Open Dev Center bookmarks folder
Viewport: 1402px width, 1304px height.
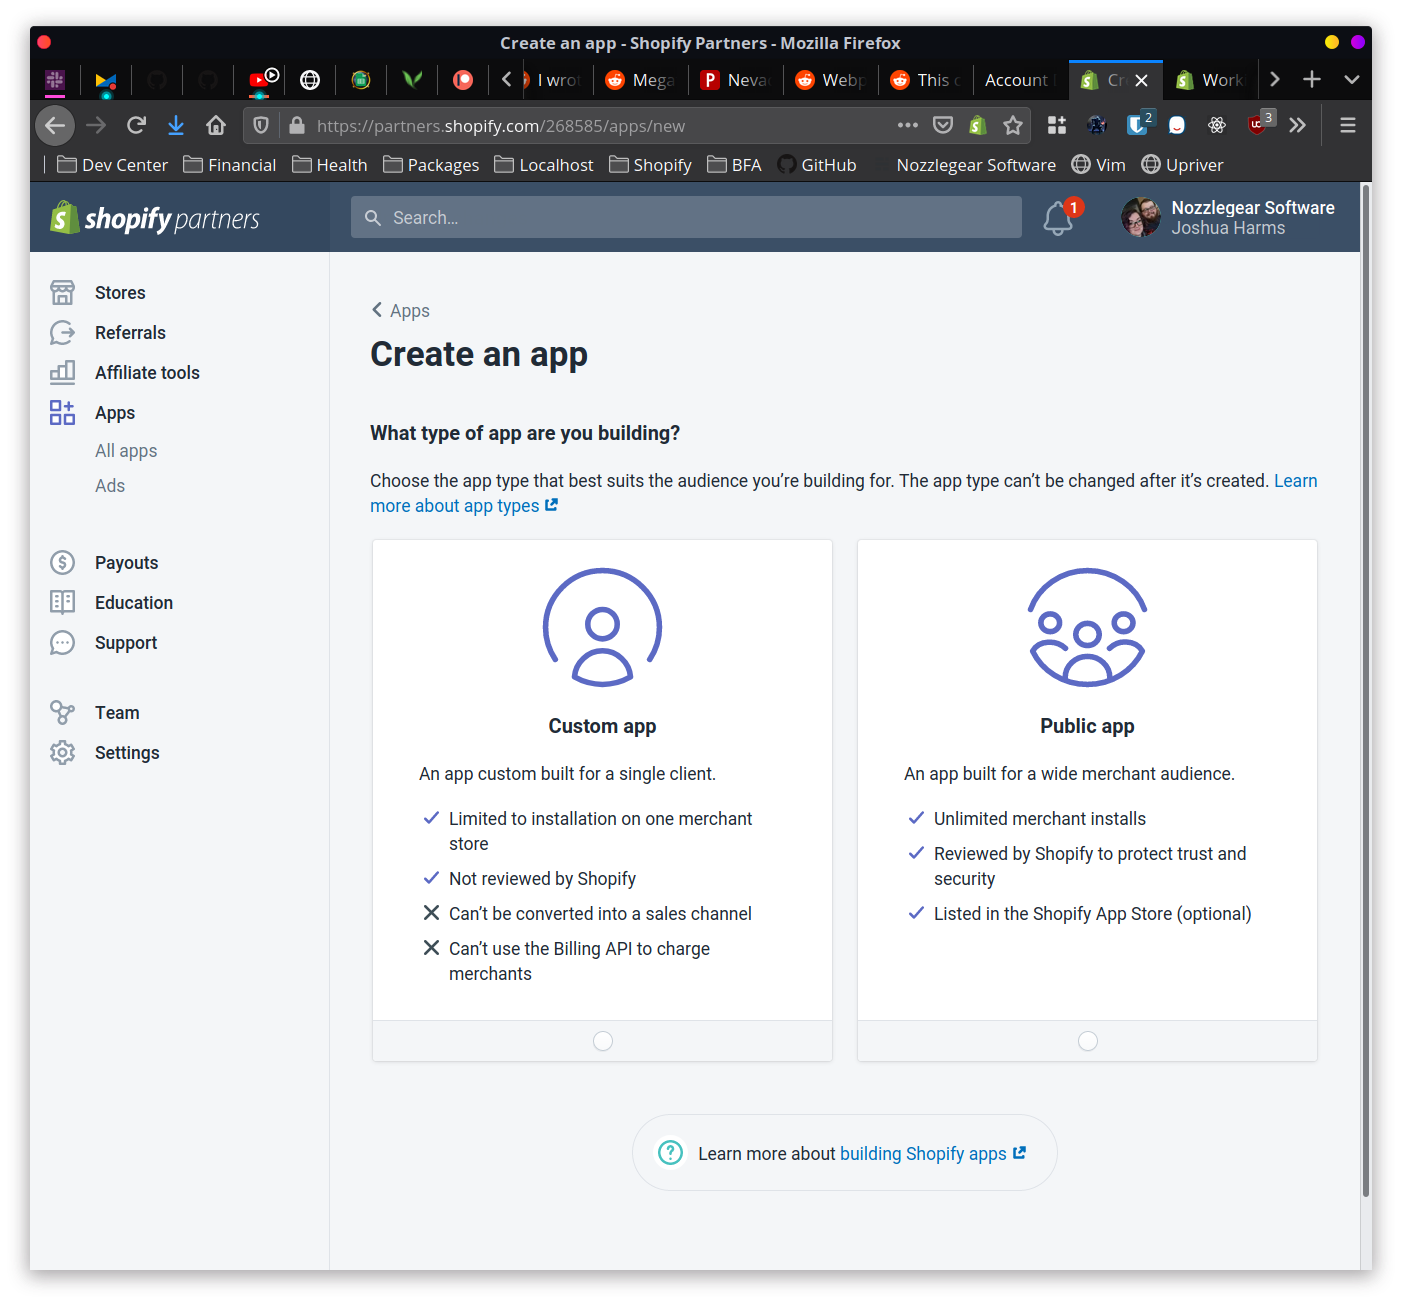click(x=113, y=165)
